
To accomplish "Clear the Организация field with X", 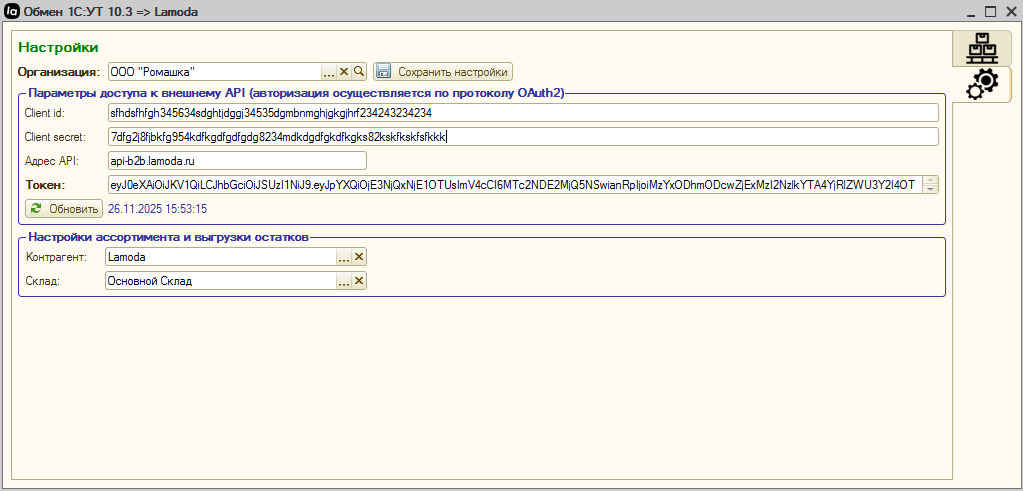I will [344, 71].
